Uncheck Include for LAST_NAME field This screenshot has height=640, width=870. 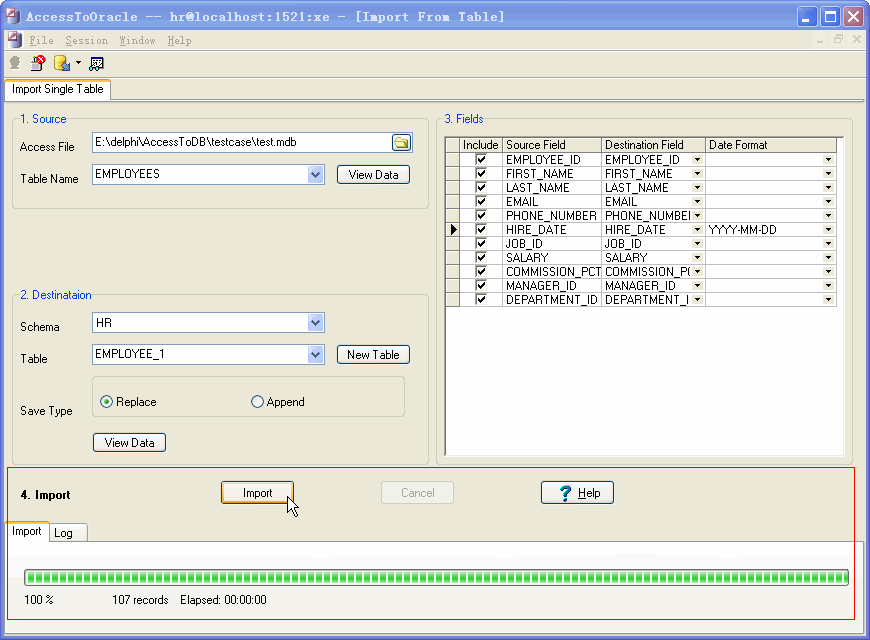481,188
